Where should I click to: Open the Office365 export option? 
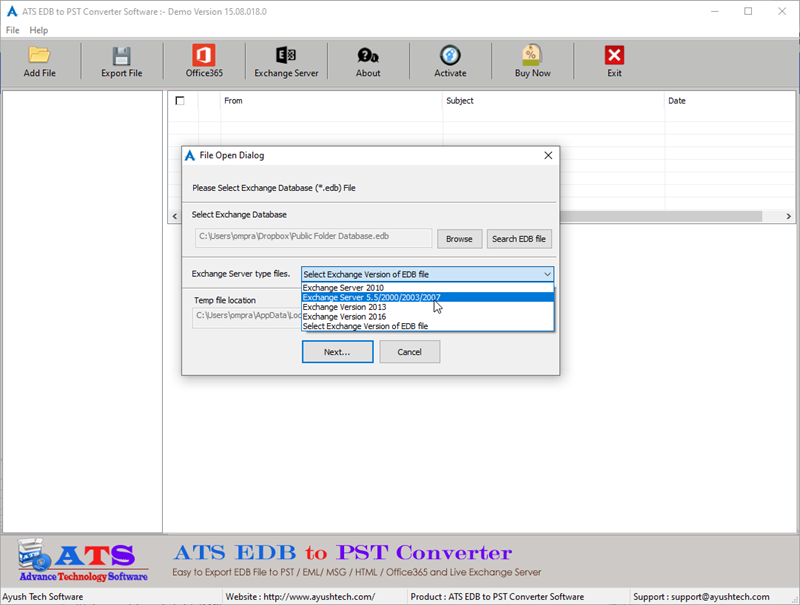[x=203, y=62]
